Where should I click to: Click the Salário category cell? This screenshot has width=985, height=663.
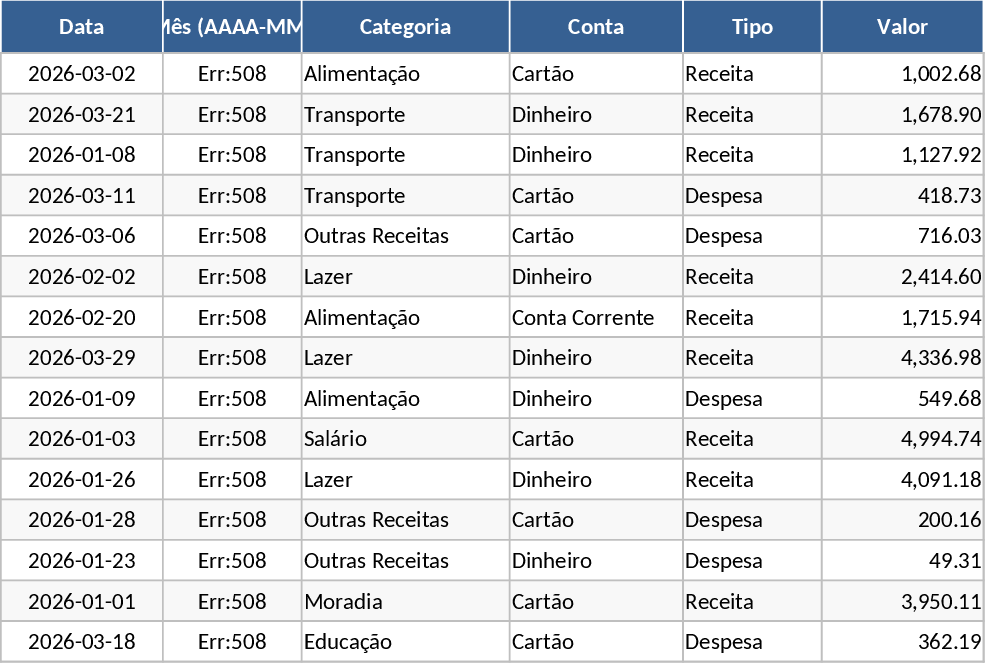[336, 439]
